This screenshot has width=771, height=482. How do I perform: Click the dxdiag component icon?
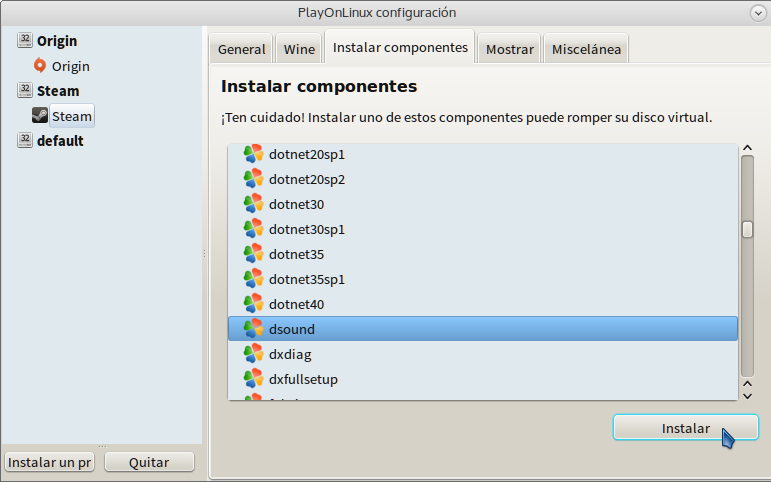click(253, 354)
